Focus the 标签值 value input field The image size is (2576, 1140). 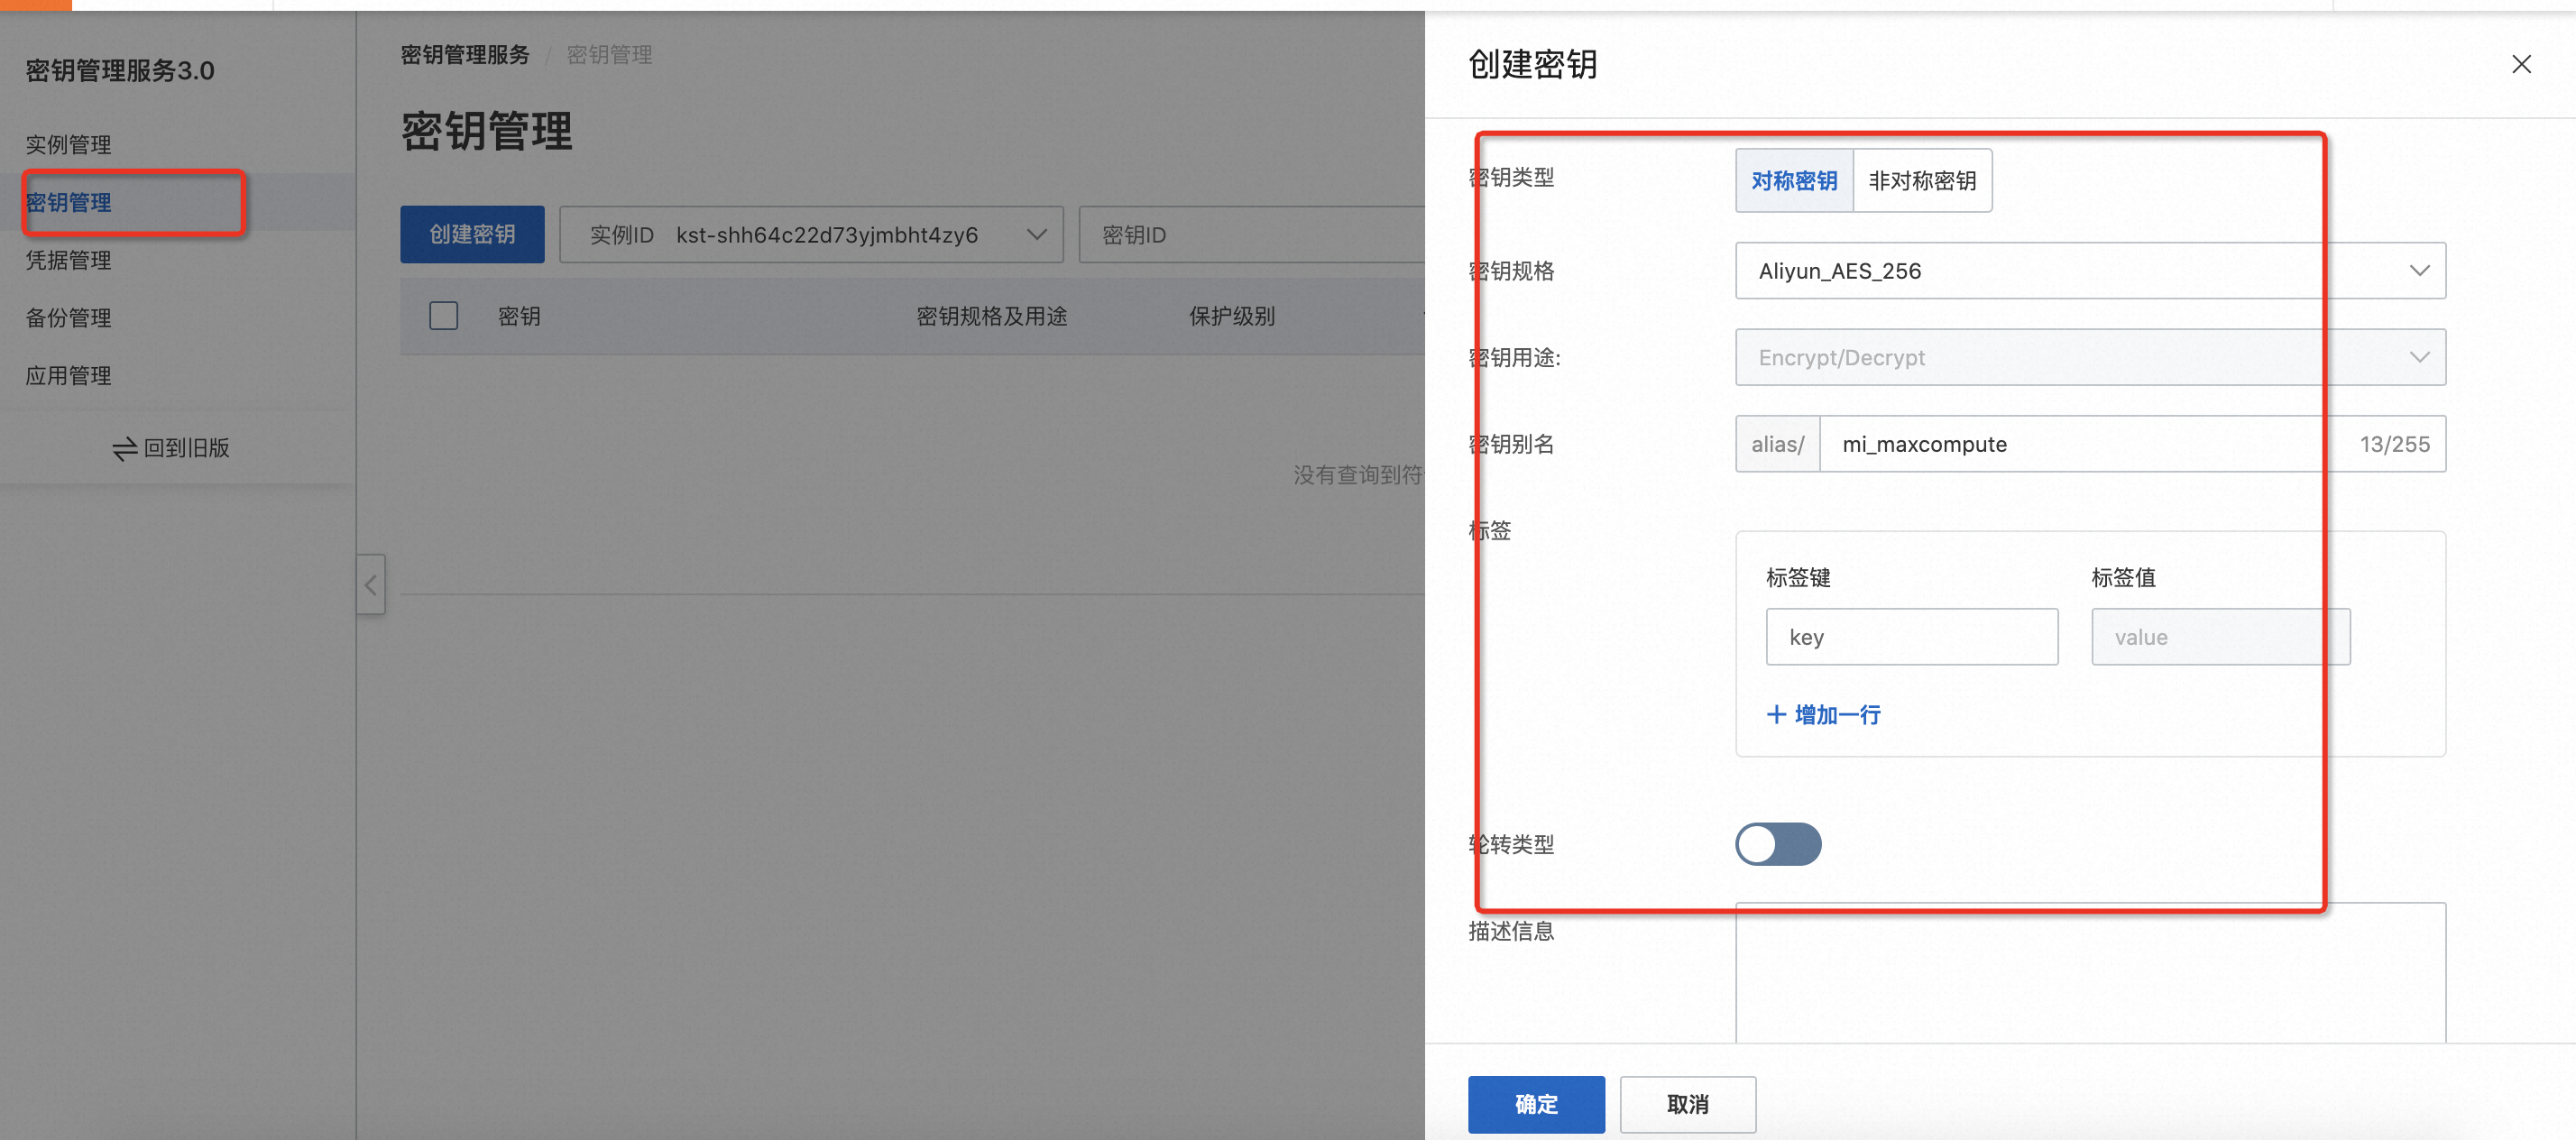[2220, 637]
